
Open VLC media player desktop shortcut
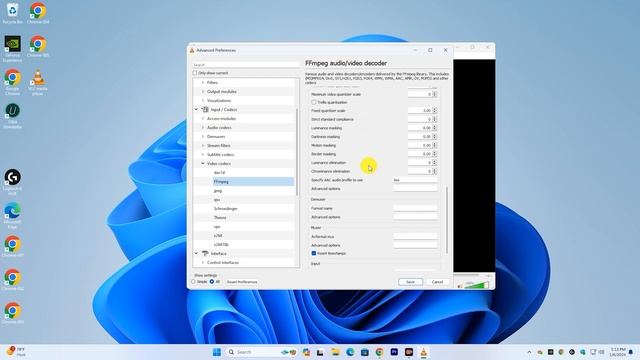point(38,82)
